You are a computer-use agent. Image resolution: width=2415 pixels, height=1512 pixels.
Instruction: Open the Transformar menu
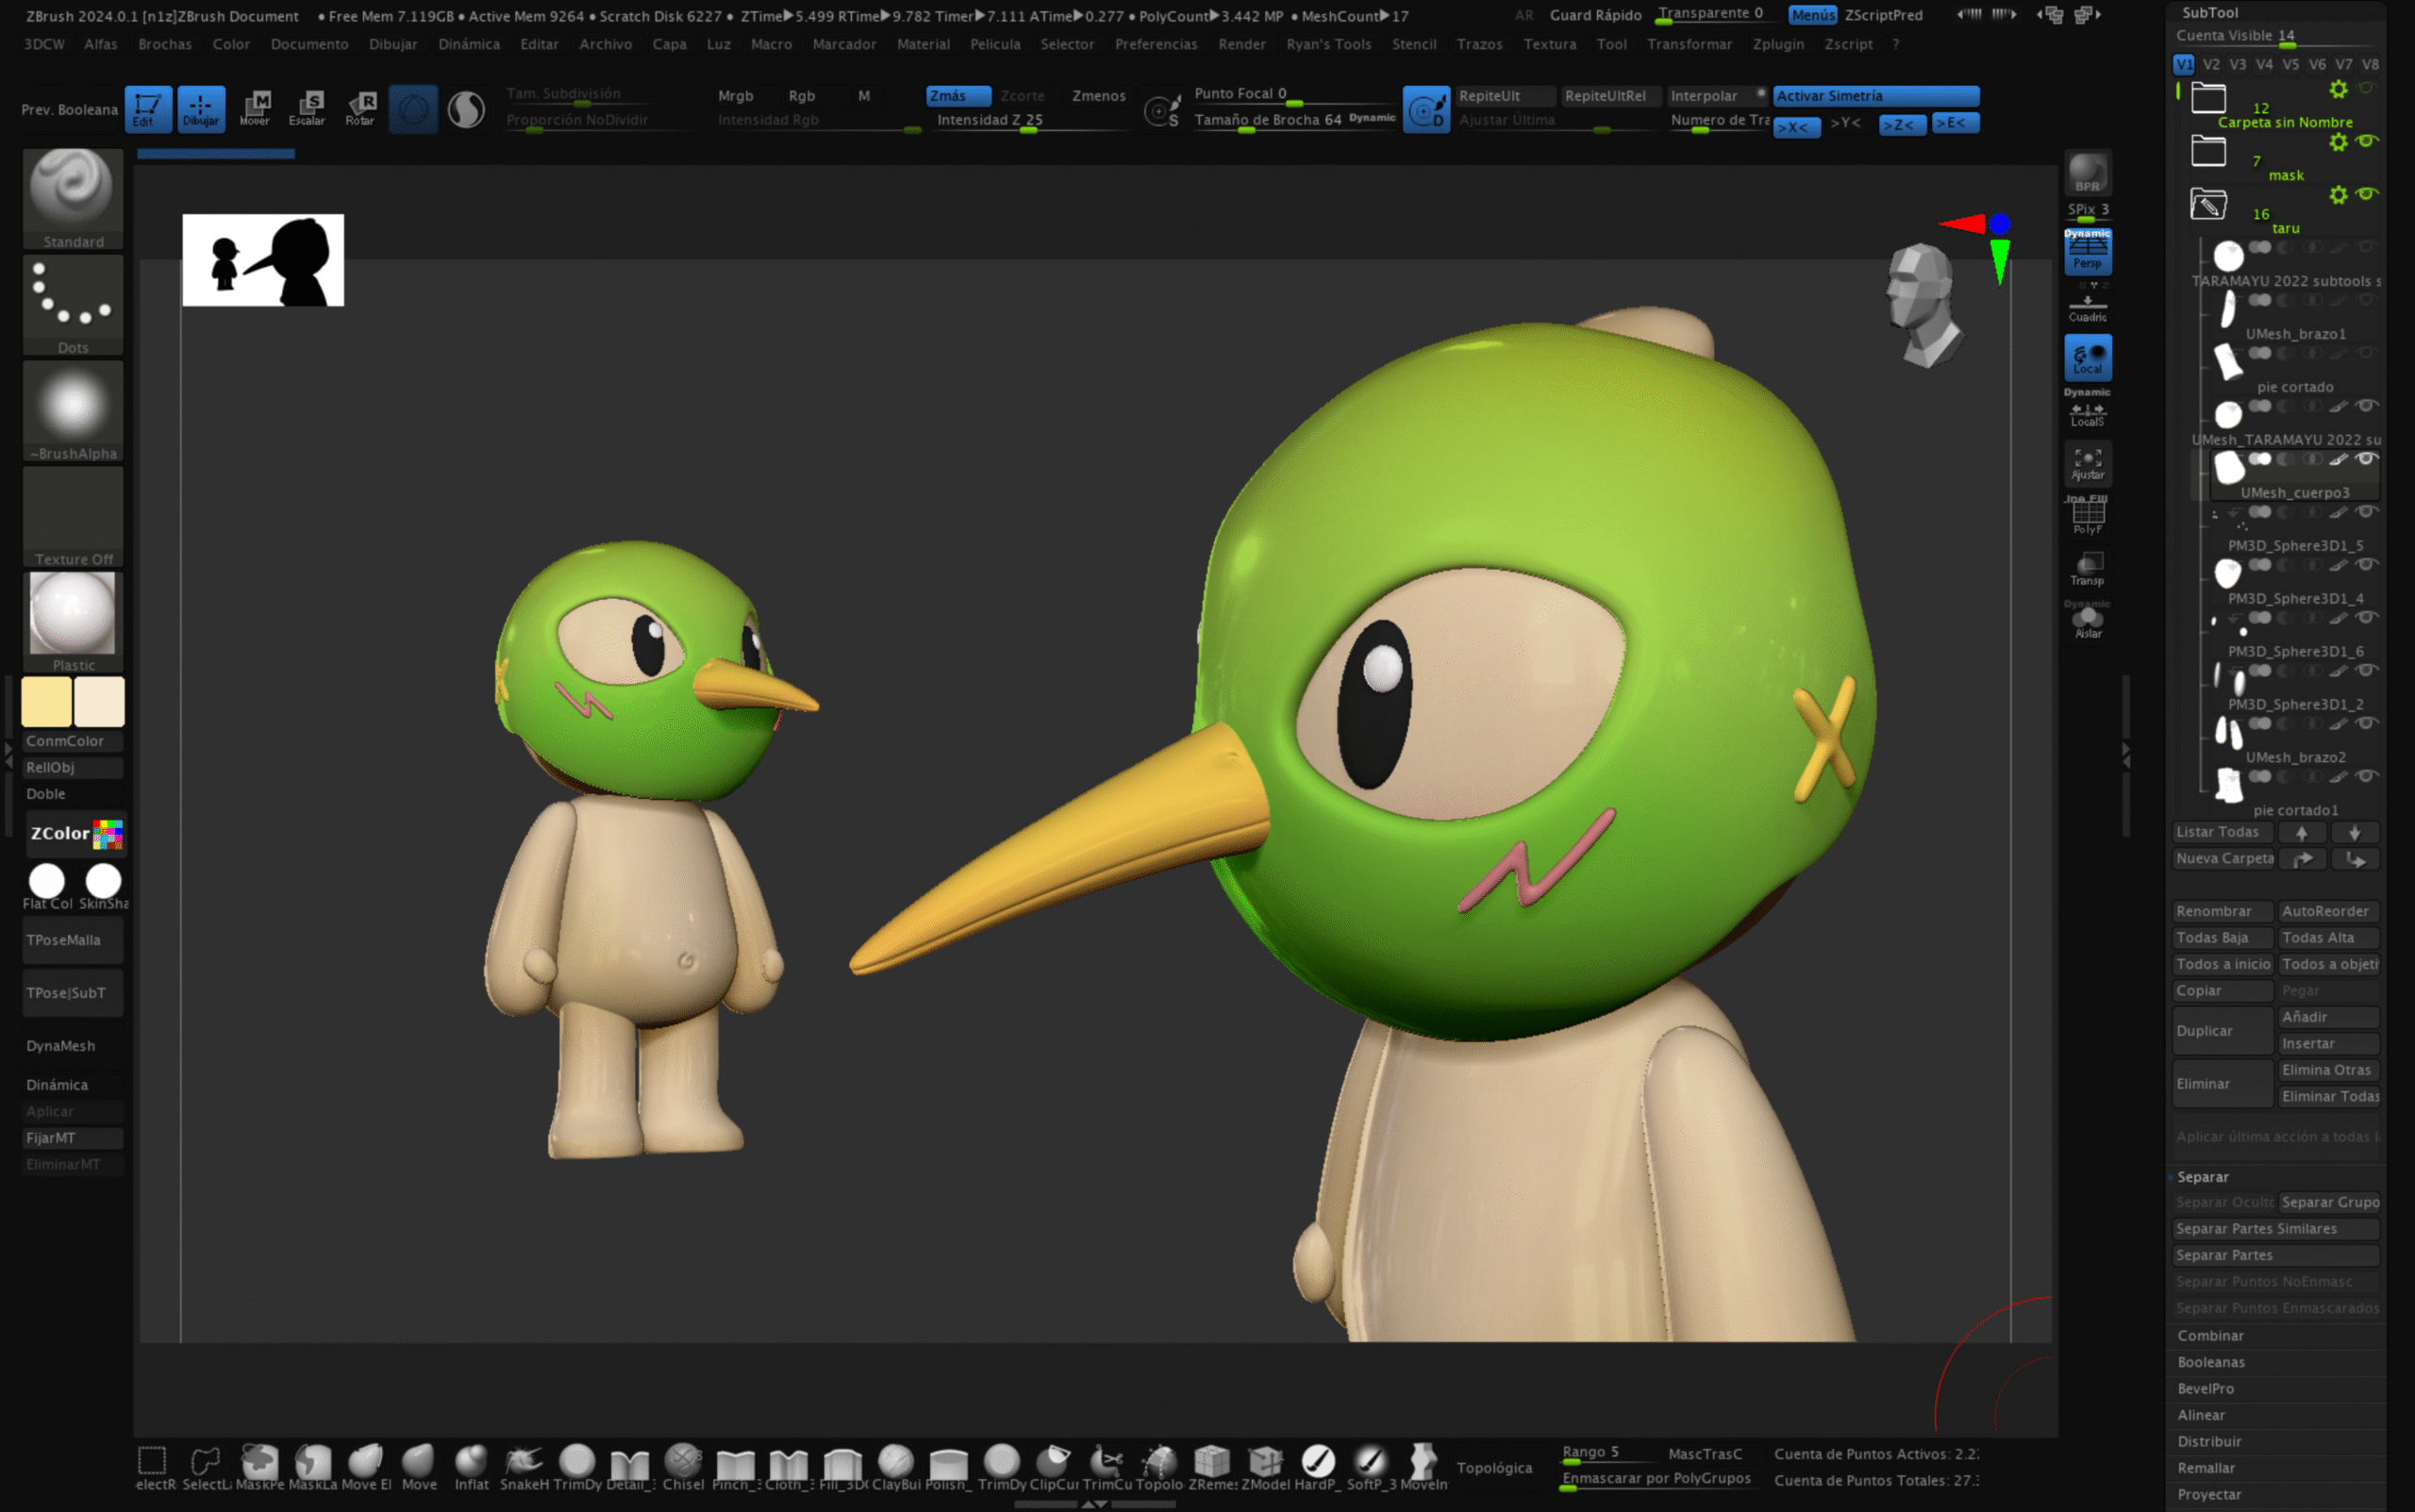[1689, 44]
